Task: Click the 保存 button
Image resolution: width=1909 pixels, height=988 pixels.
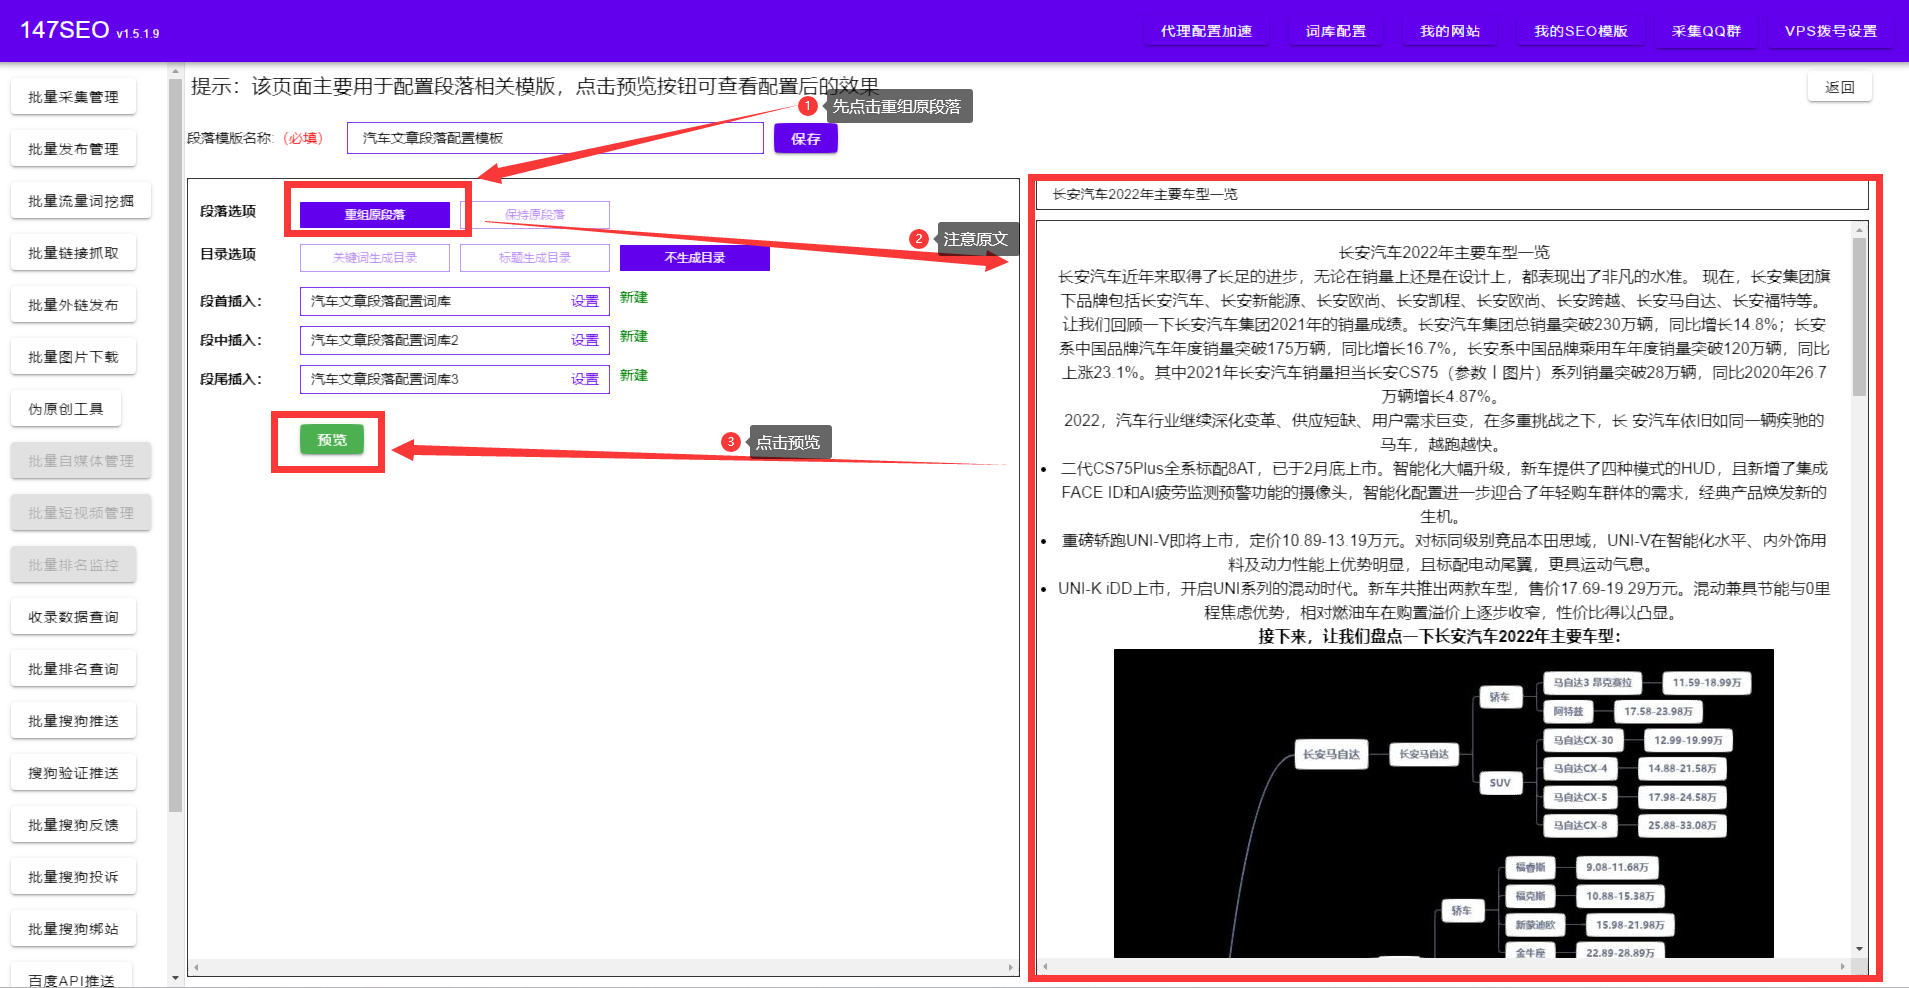Action: pyautogui.click(x=806, y=138)
